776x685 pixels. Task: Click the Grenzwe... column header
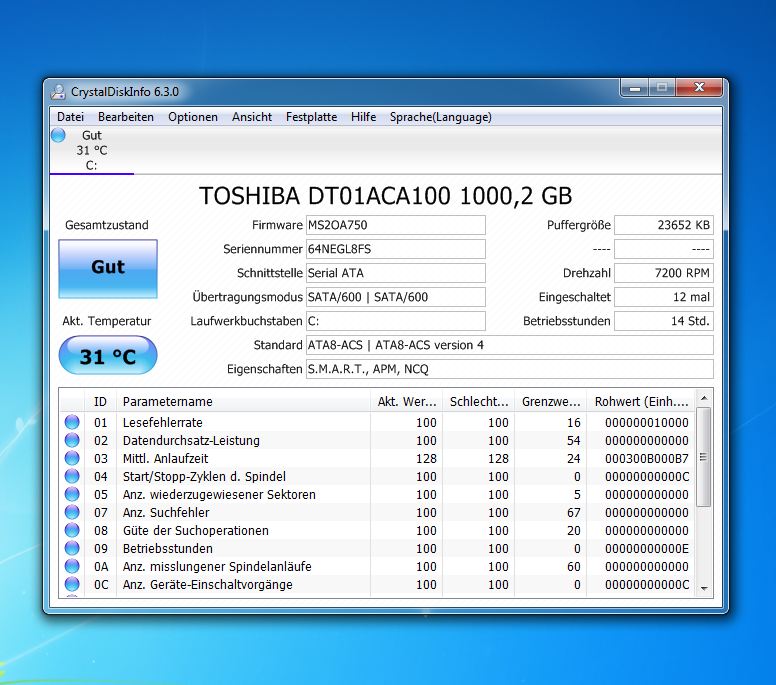tap(551, 401)
